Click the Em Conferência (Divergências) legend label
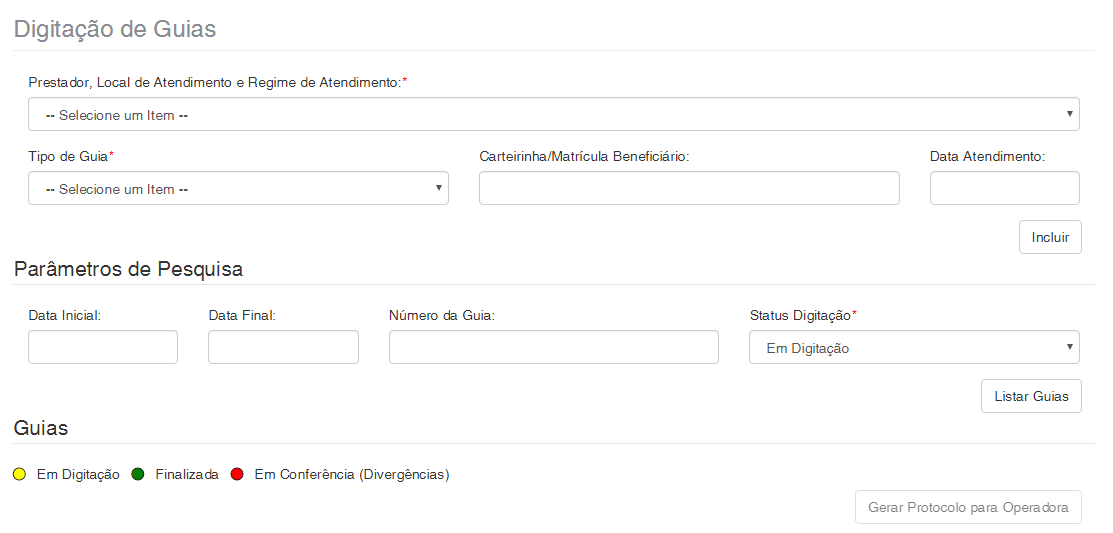Viewport: 1113px width, 533px height. tap(352, 475)
